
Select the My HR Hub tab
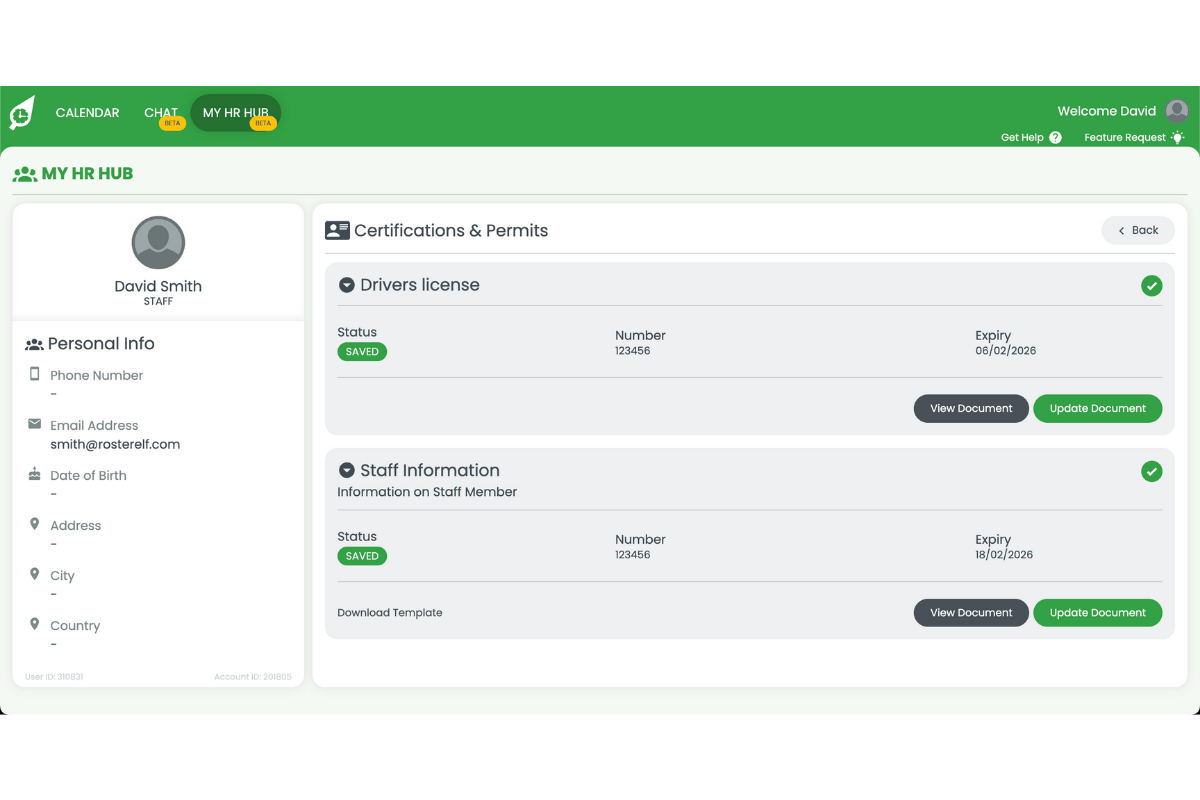point(235,113)
